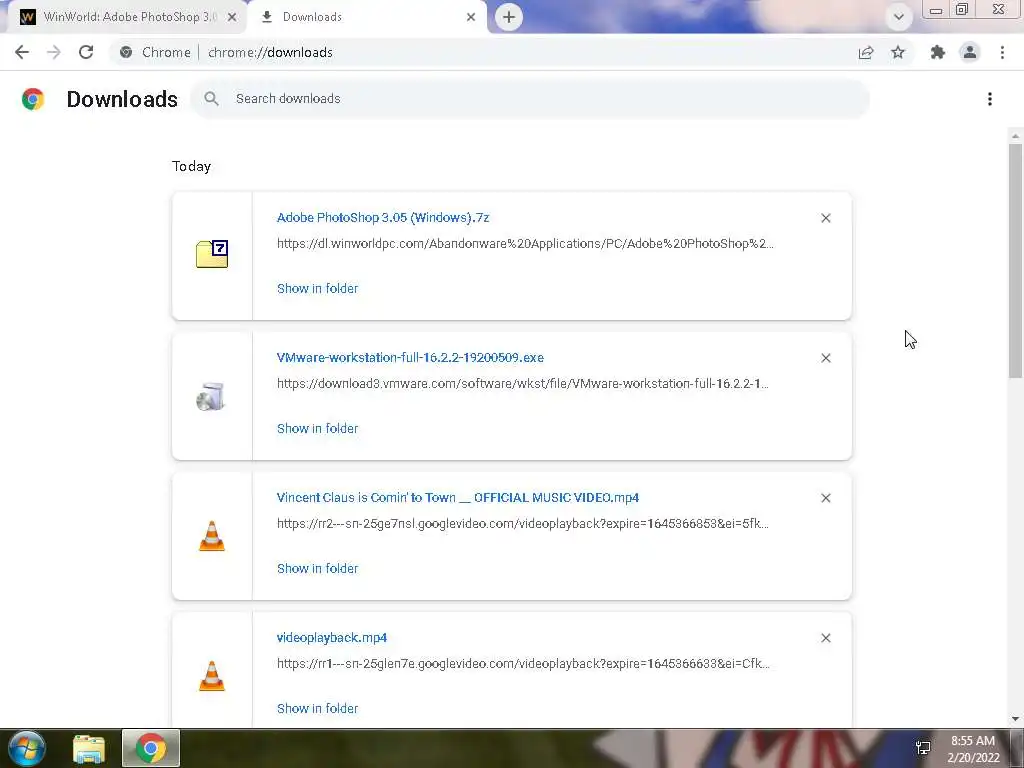Show videoplayback.mp4 in folder
Viewport: 1024px width, 768px height.
click(x=317, y=709)
